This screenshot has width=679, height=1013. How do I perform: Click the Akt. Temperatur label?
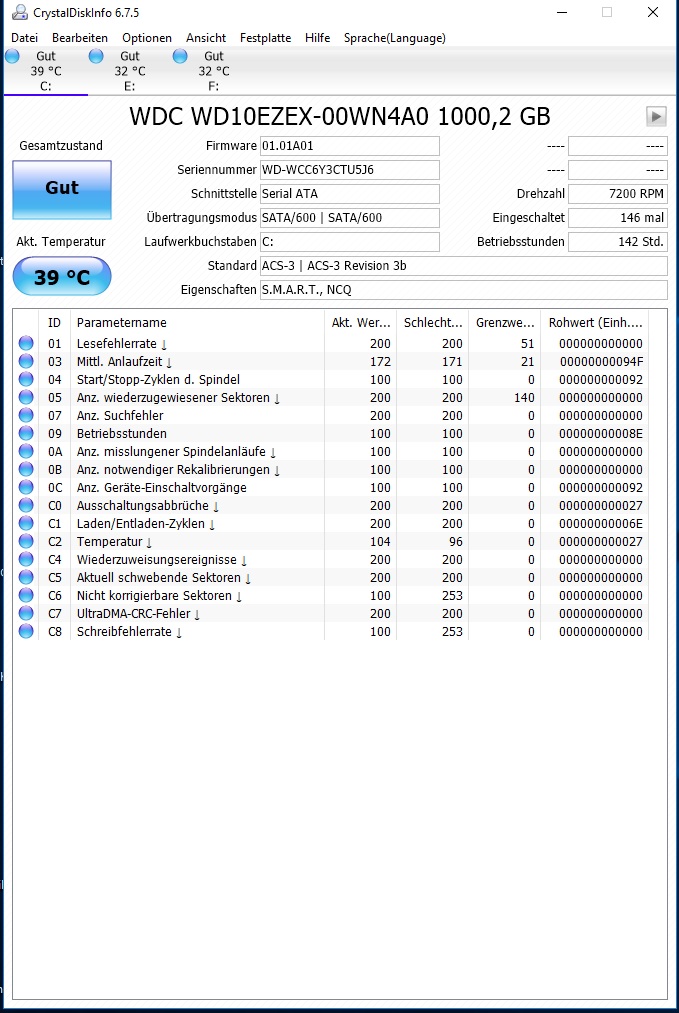[61, 242]
